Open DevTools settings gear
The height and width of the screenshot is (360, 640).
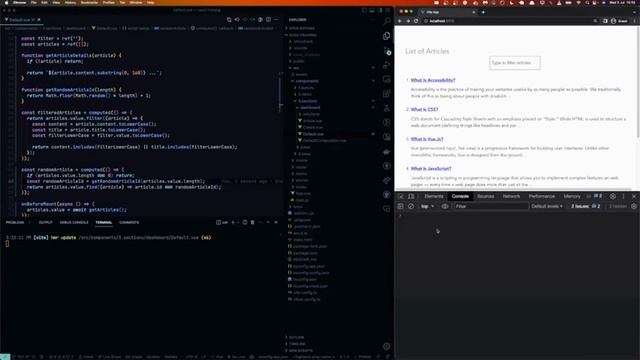point(613,196)
